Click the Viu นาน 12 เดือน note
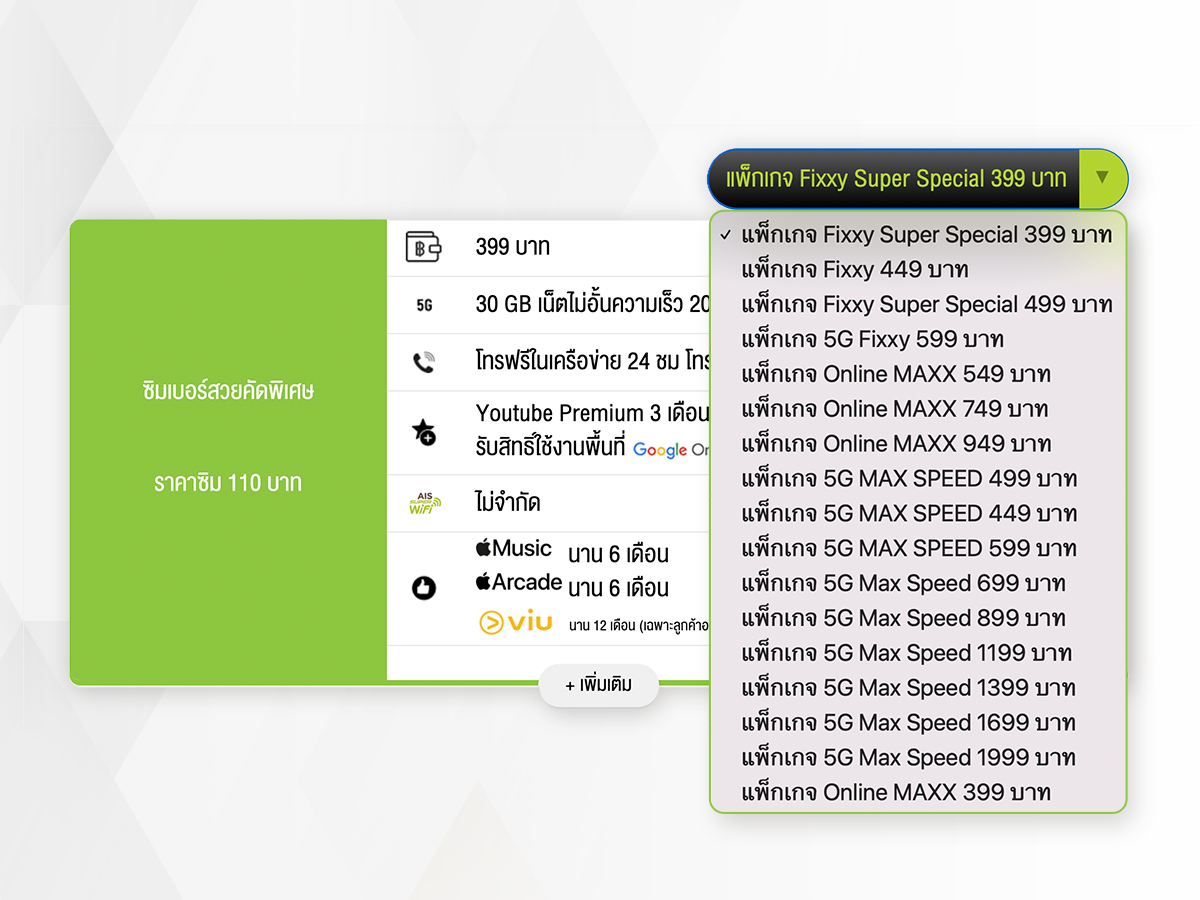Screen dimensions: 1200x900 (639, 626)
